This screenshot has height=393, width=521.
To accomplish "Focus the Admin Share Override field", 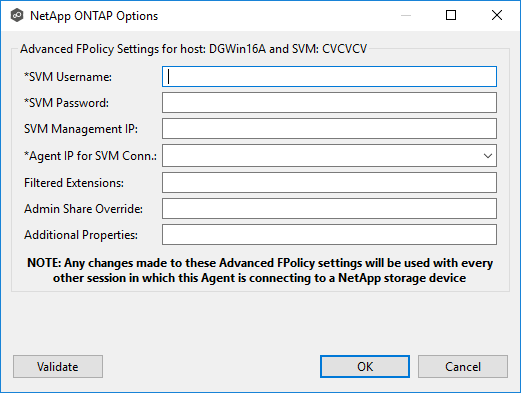I will coord(329,209).
